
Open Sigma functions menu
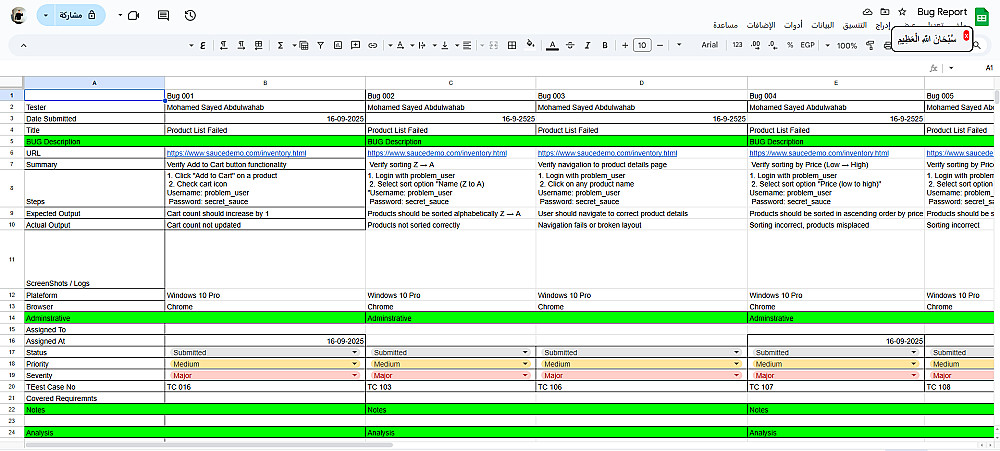pos(280,45)
